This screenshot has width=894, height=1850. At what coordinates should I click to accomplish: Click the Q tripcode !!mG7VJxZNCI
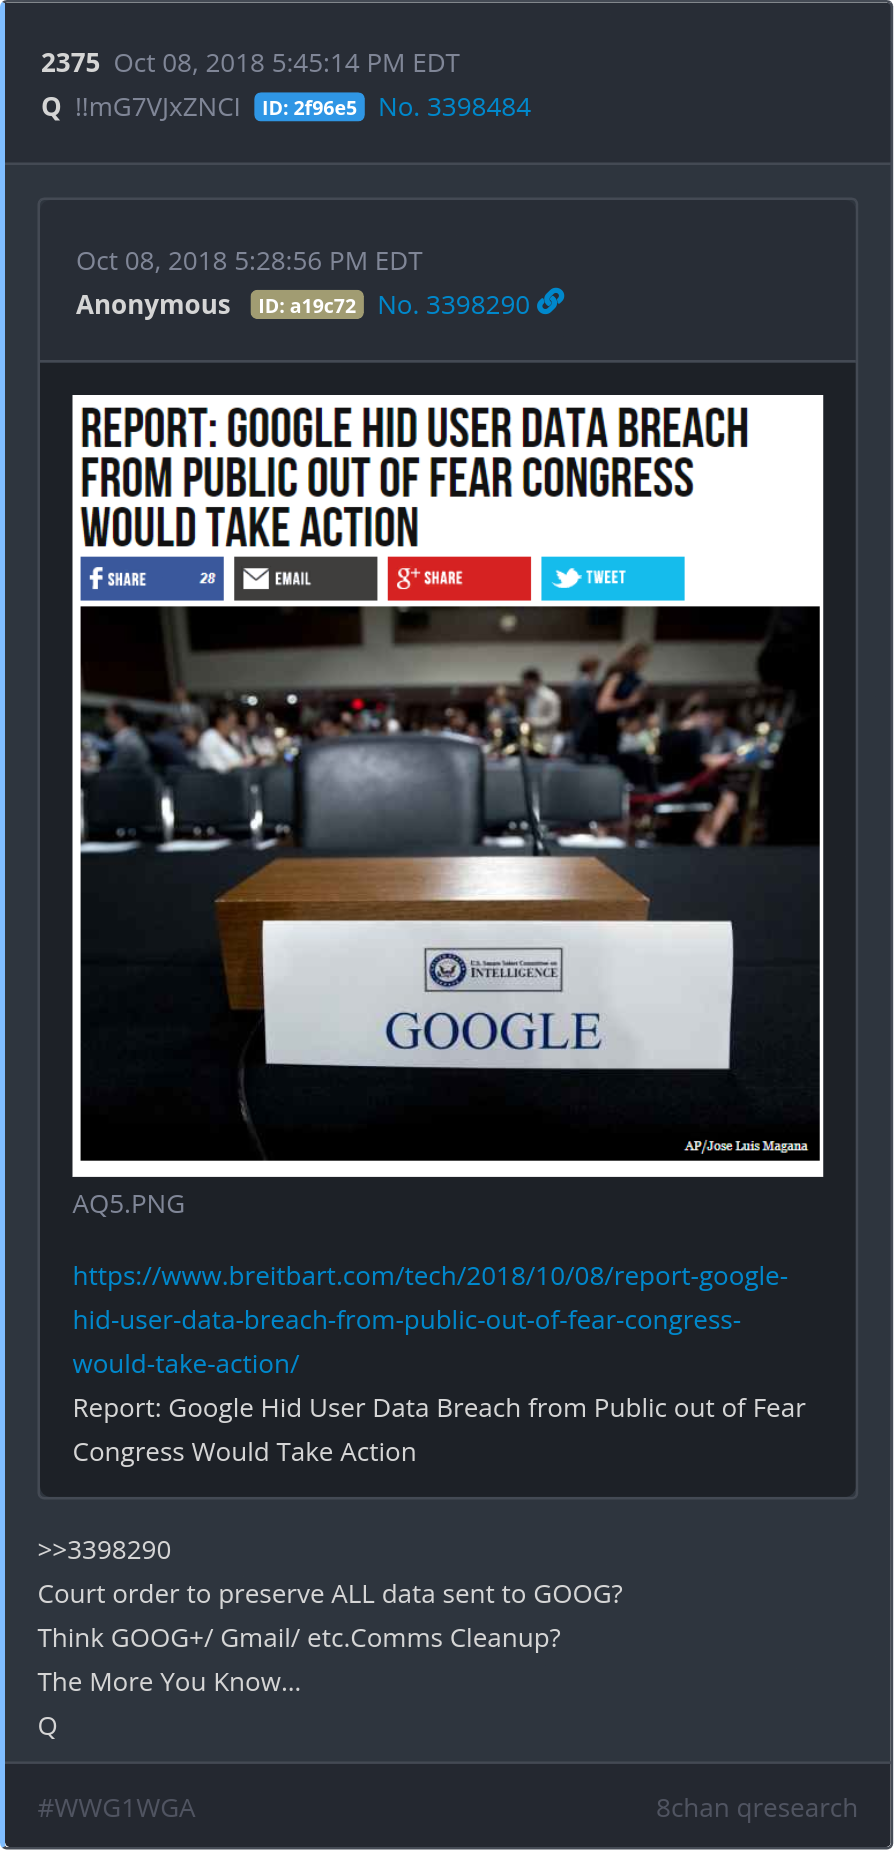tap(157, 107)
